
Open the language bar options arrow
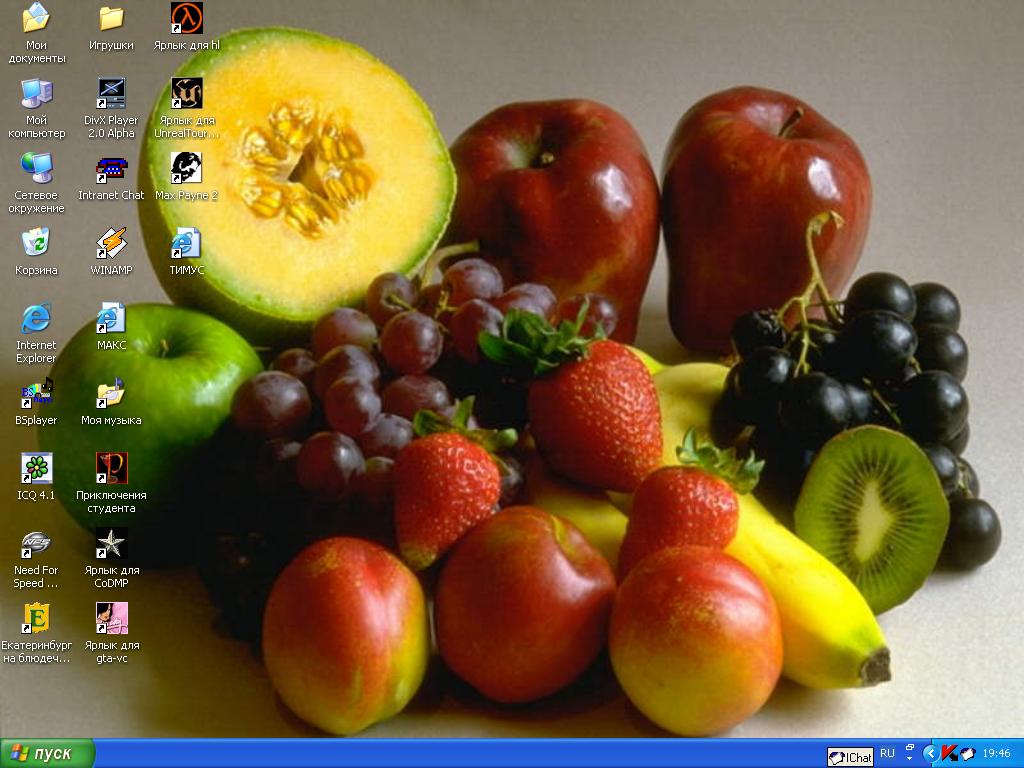click(x=909, y=756)
